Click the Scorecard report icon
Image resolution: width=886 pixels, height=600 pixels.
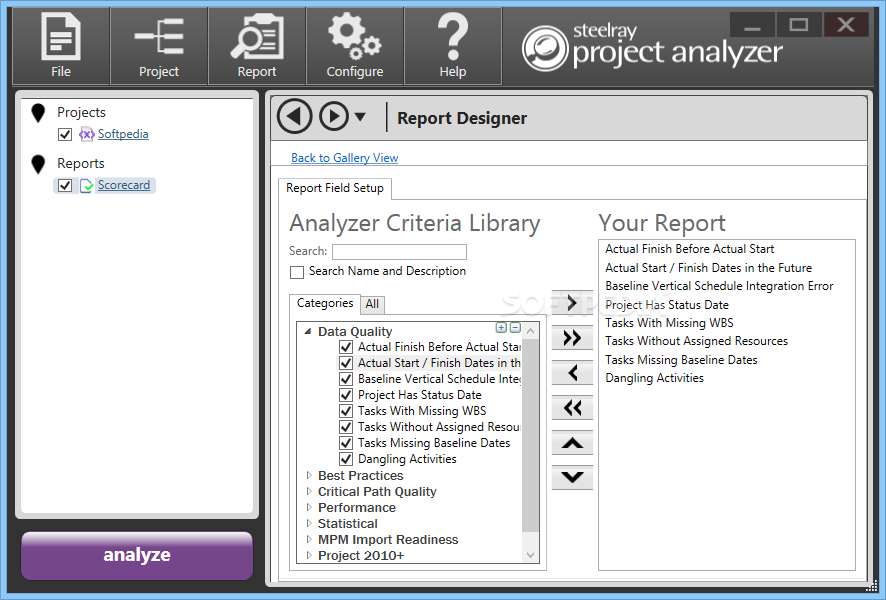coord(86,185)
